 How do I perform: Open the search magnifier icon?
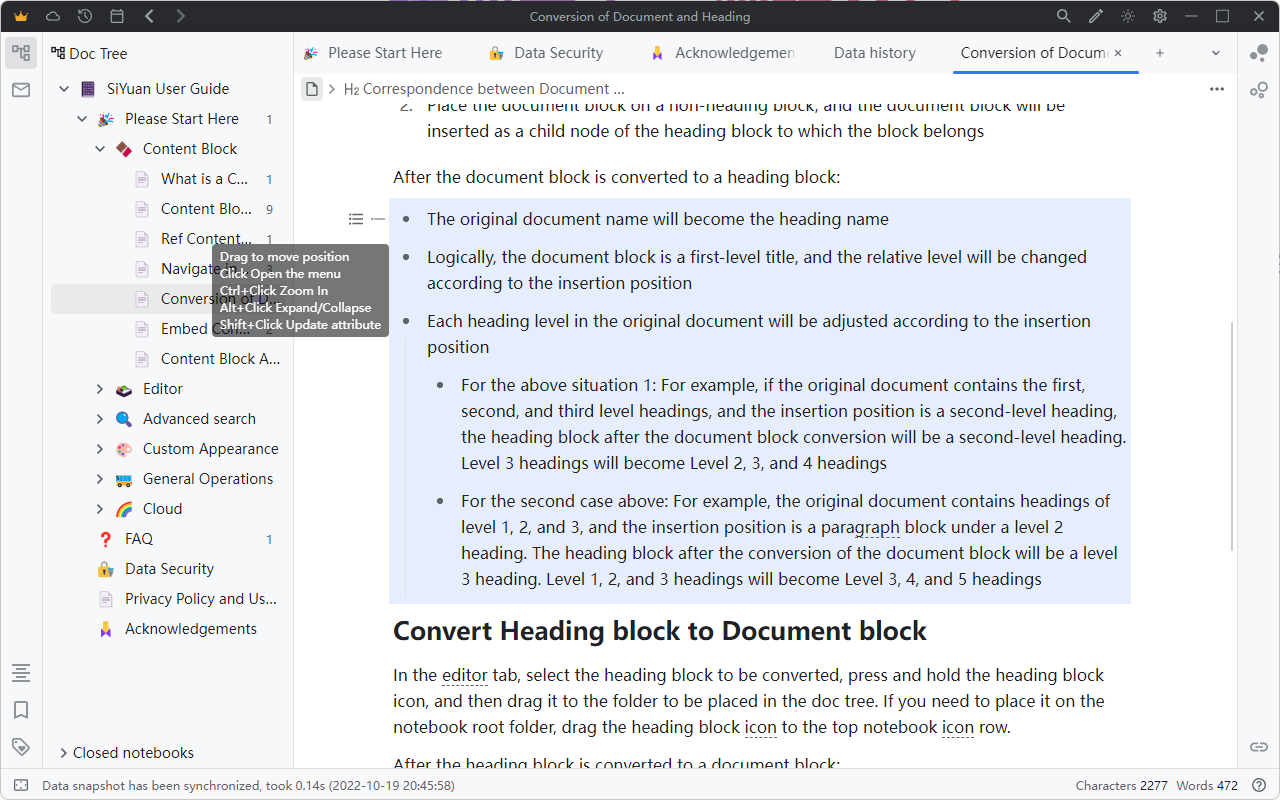(x=1064, y=16)
